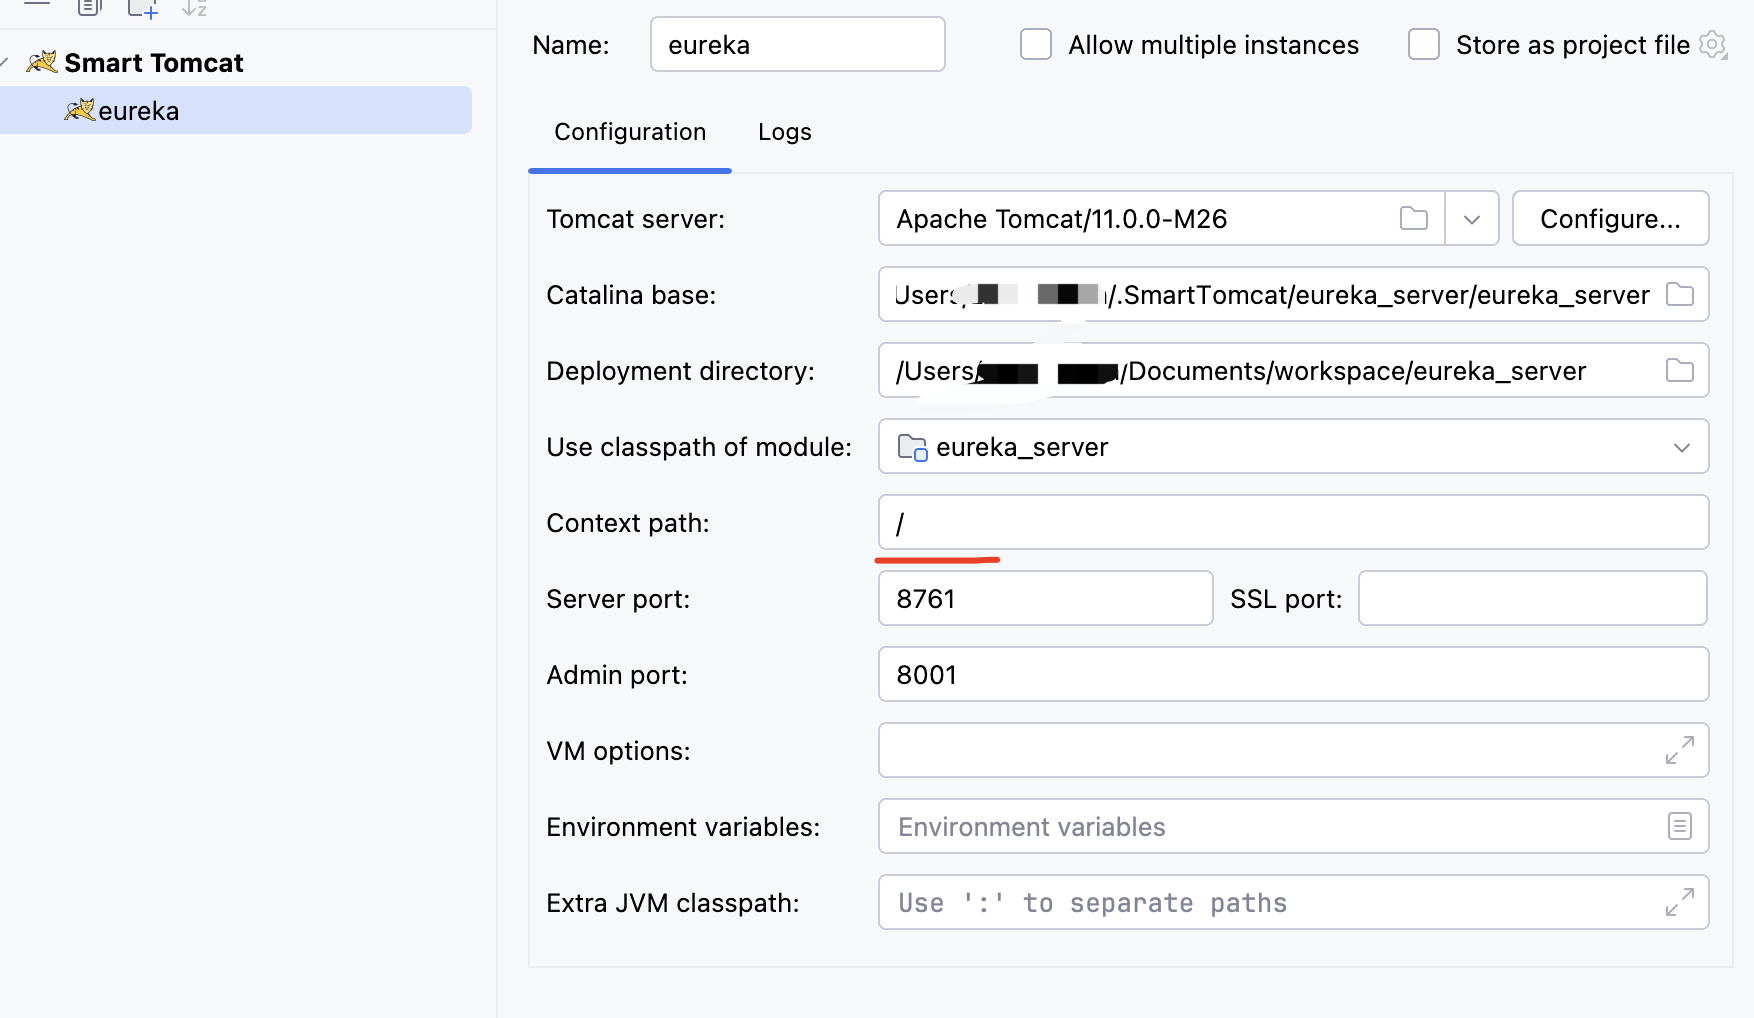Expand the Extra JVM classpath editor

(1679, 902)
